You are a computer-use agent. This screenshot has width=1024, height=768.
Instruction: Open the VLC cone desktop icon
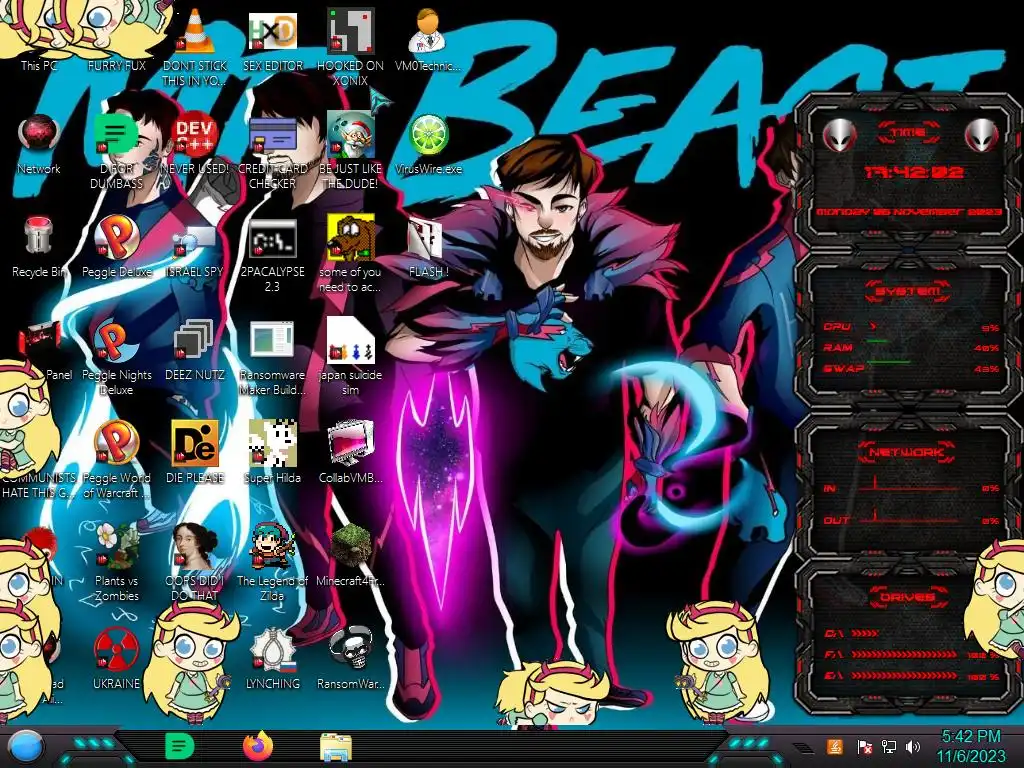click(x=195, y=31)
